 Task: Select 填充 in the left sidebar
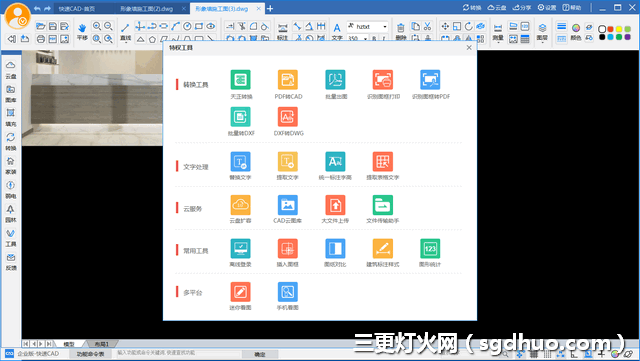11,118
